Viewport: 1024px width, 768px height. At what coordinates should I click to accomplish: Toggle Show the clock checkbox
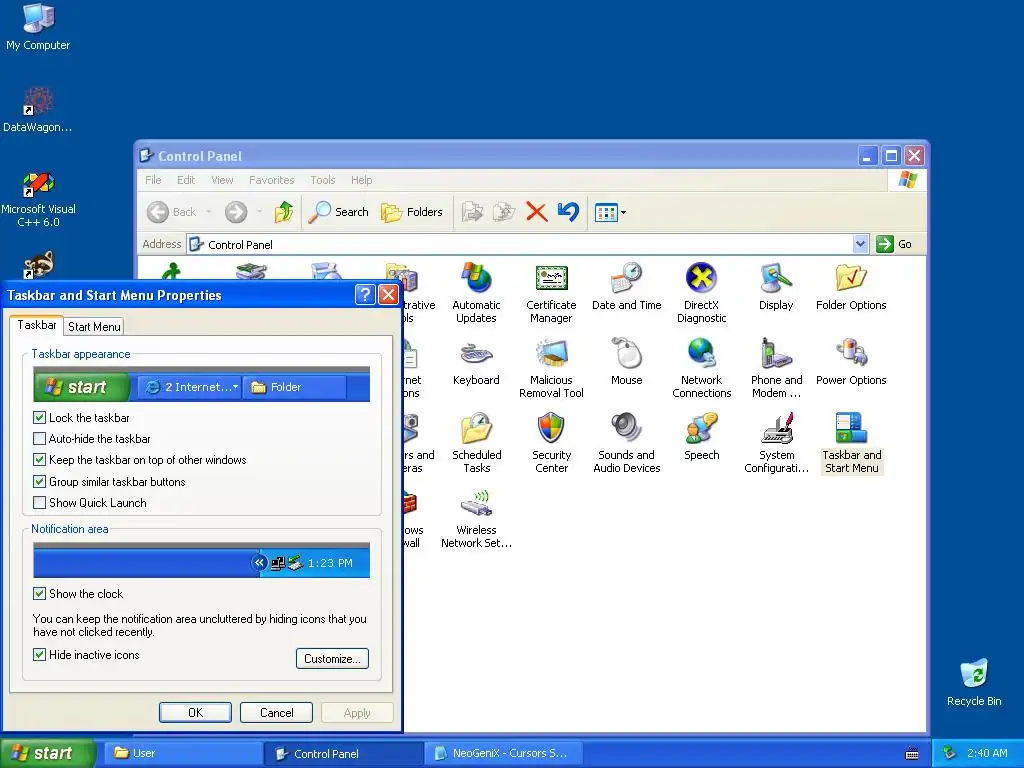coord(40,594)
